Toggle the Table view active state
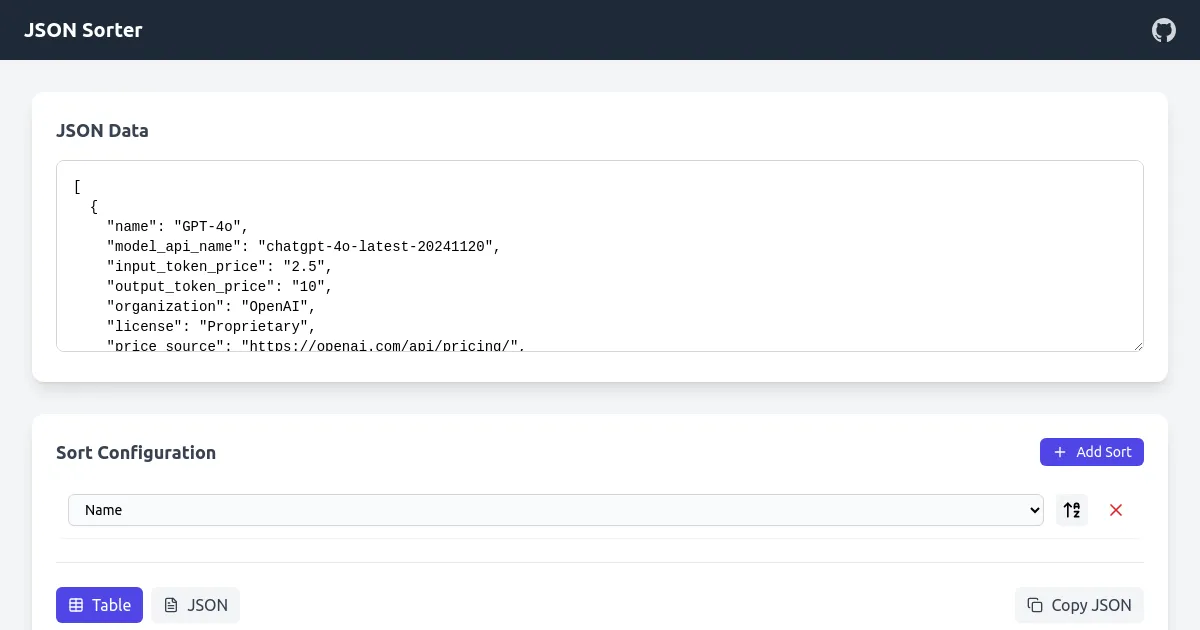Image resolution: width=1200 pixels, height=630 pixels. point(99,605)
